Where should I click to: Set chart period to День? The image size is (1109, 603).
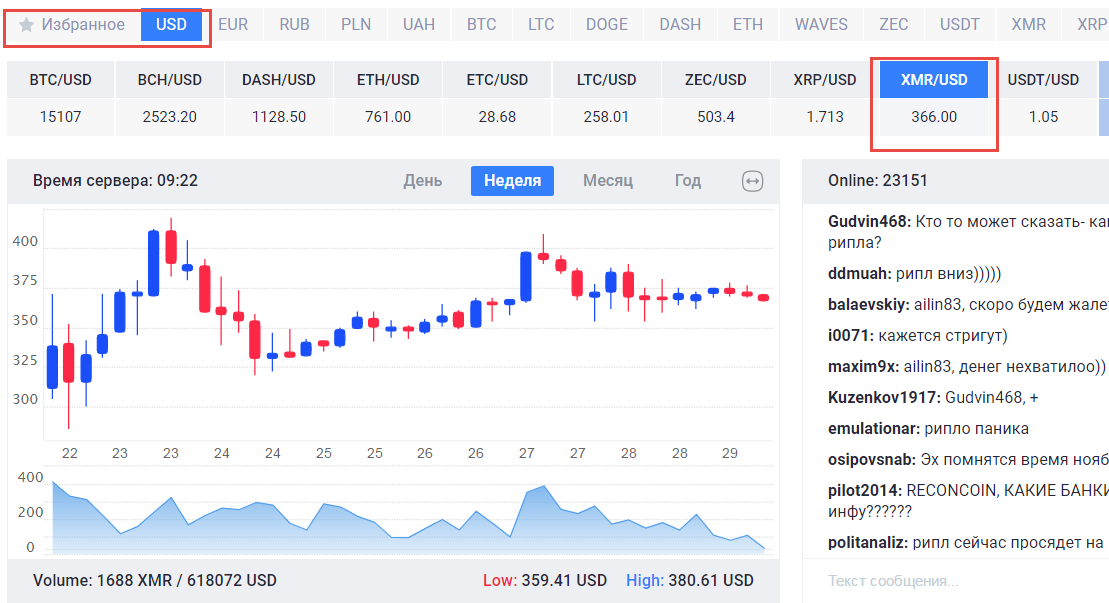pos(422,181)
